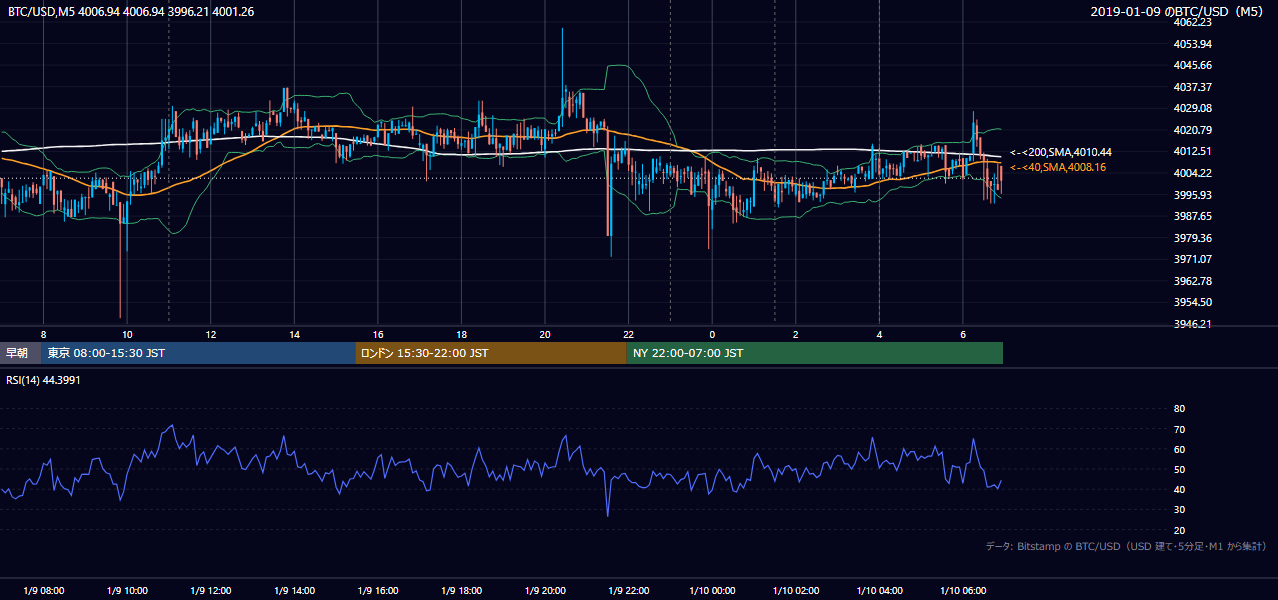Screen dimensions: 1278x600
Task: Select the 早朝 session bar
Action: pos(20,353)
